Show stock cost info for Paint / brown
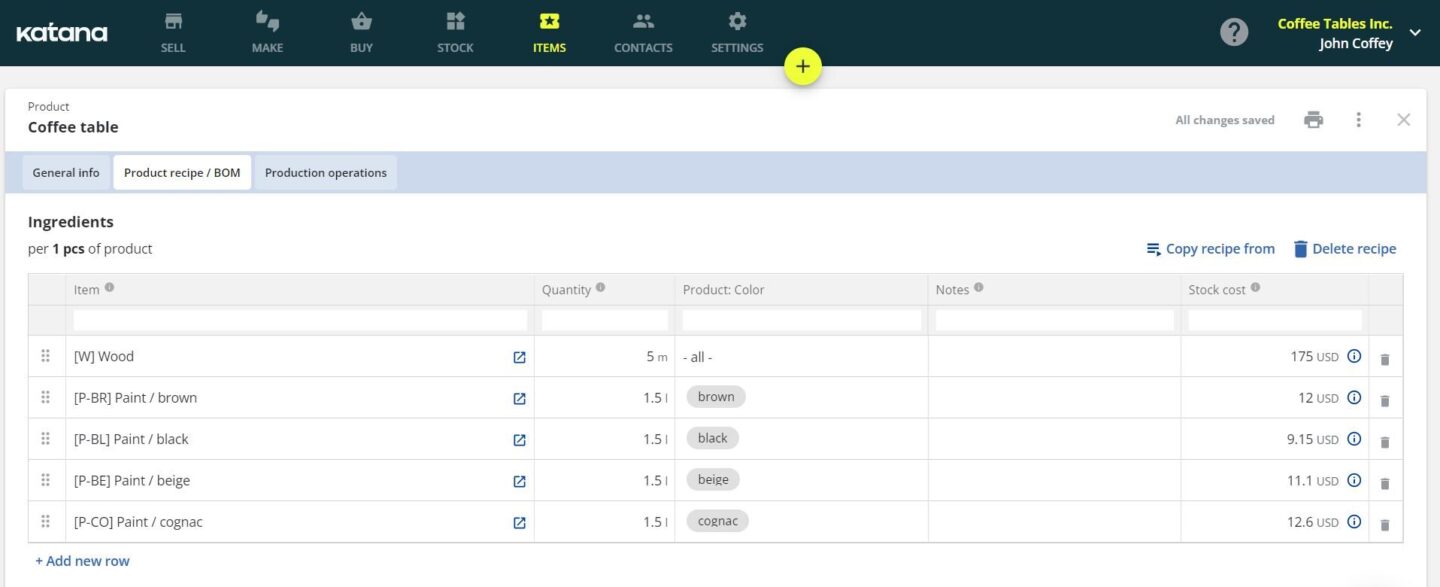 pyautogui.click(x=1355, y=397)
